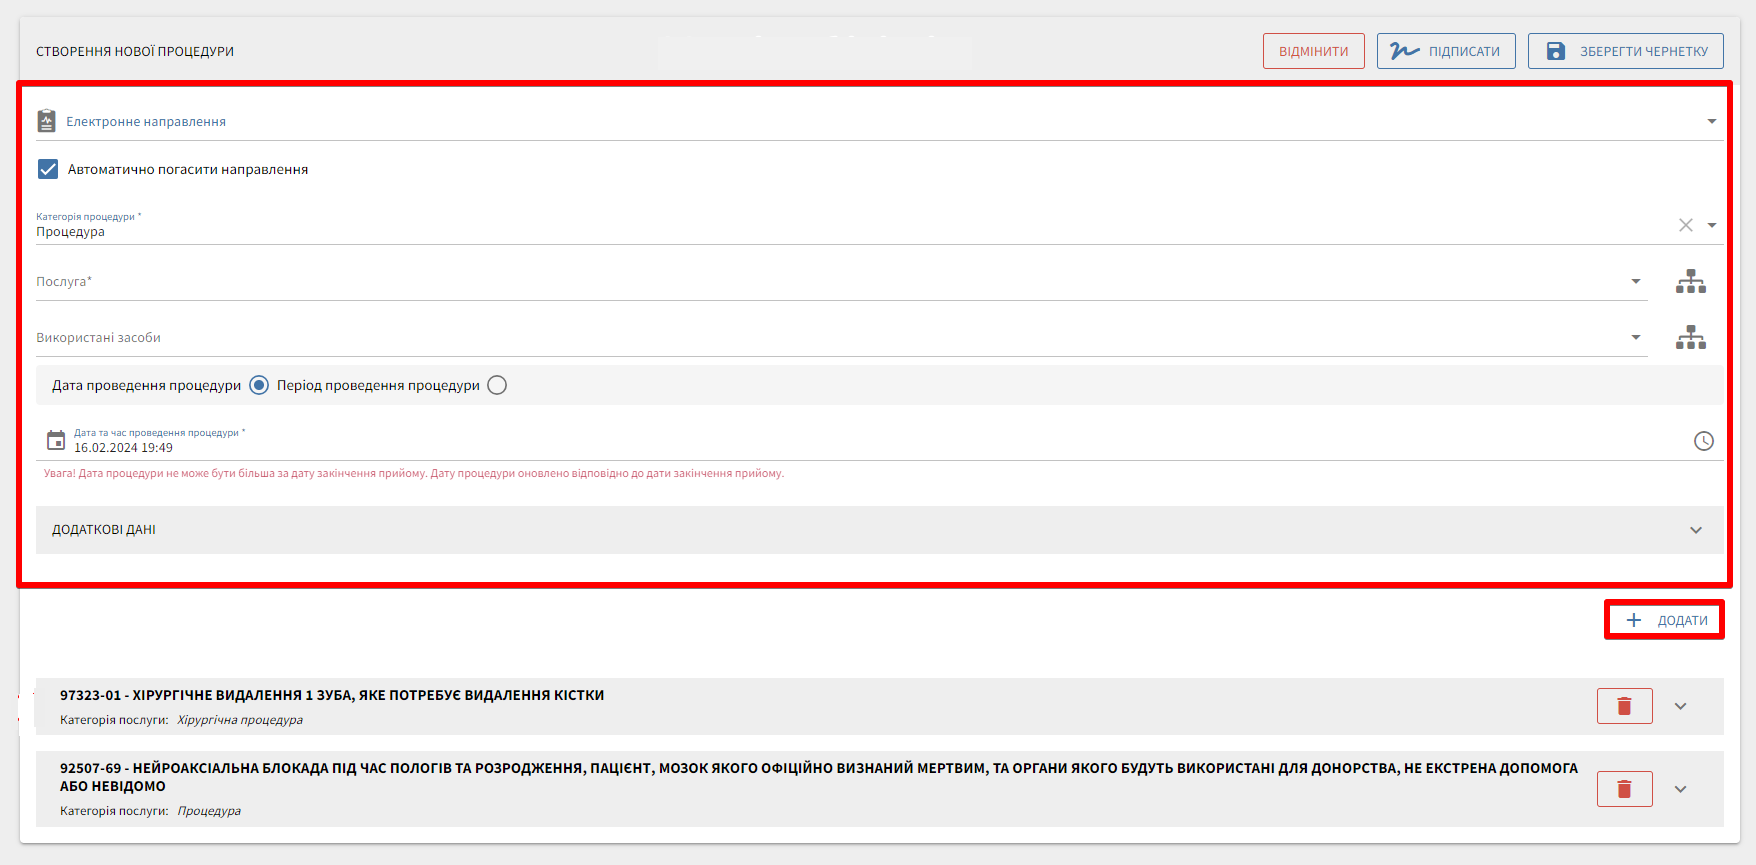The height and width of the screenshot is (865, 1756).
Task: Uncheck Автоматично погасити направлення checkbox
Action: coord(48,169)
